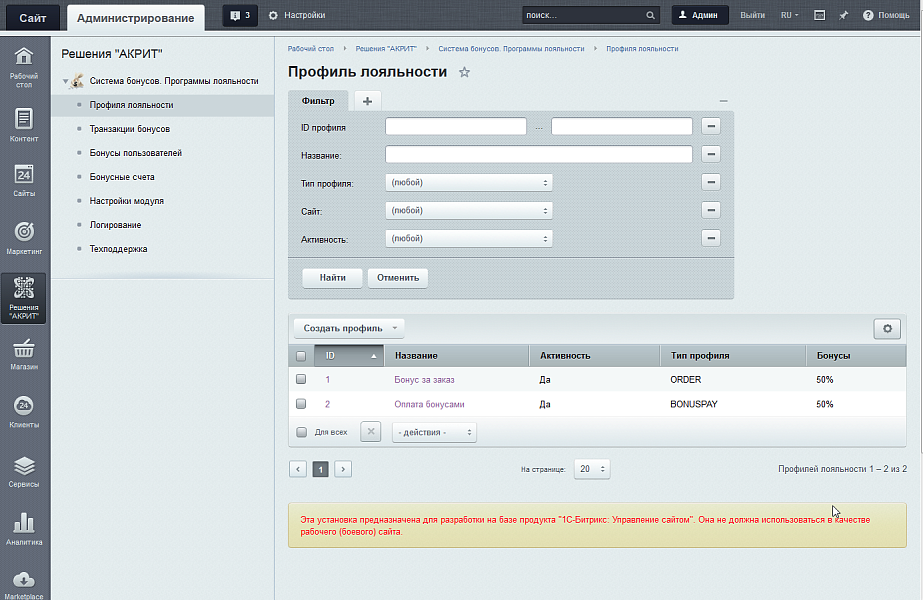This screenshot has height=600, width=923.
Task: Open the Маркетинг sidebar icon
Action: pyautogui.click(x=25, y=238)
